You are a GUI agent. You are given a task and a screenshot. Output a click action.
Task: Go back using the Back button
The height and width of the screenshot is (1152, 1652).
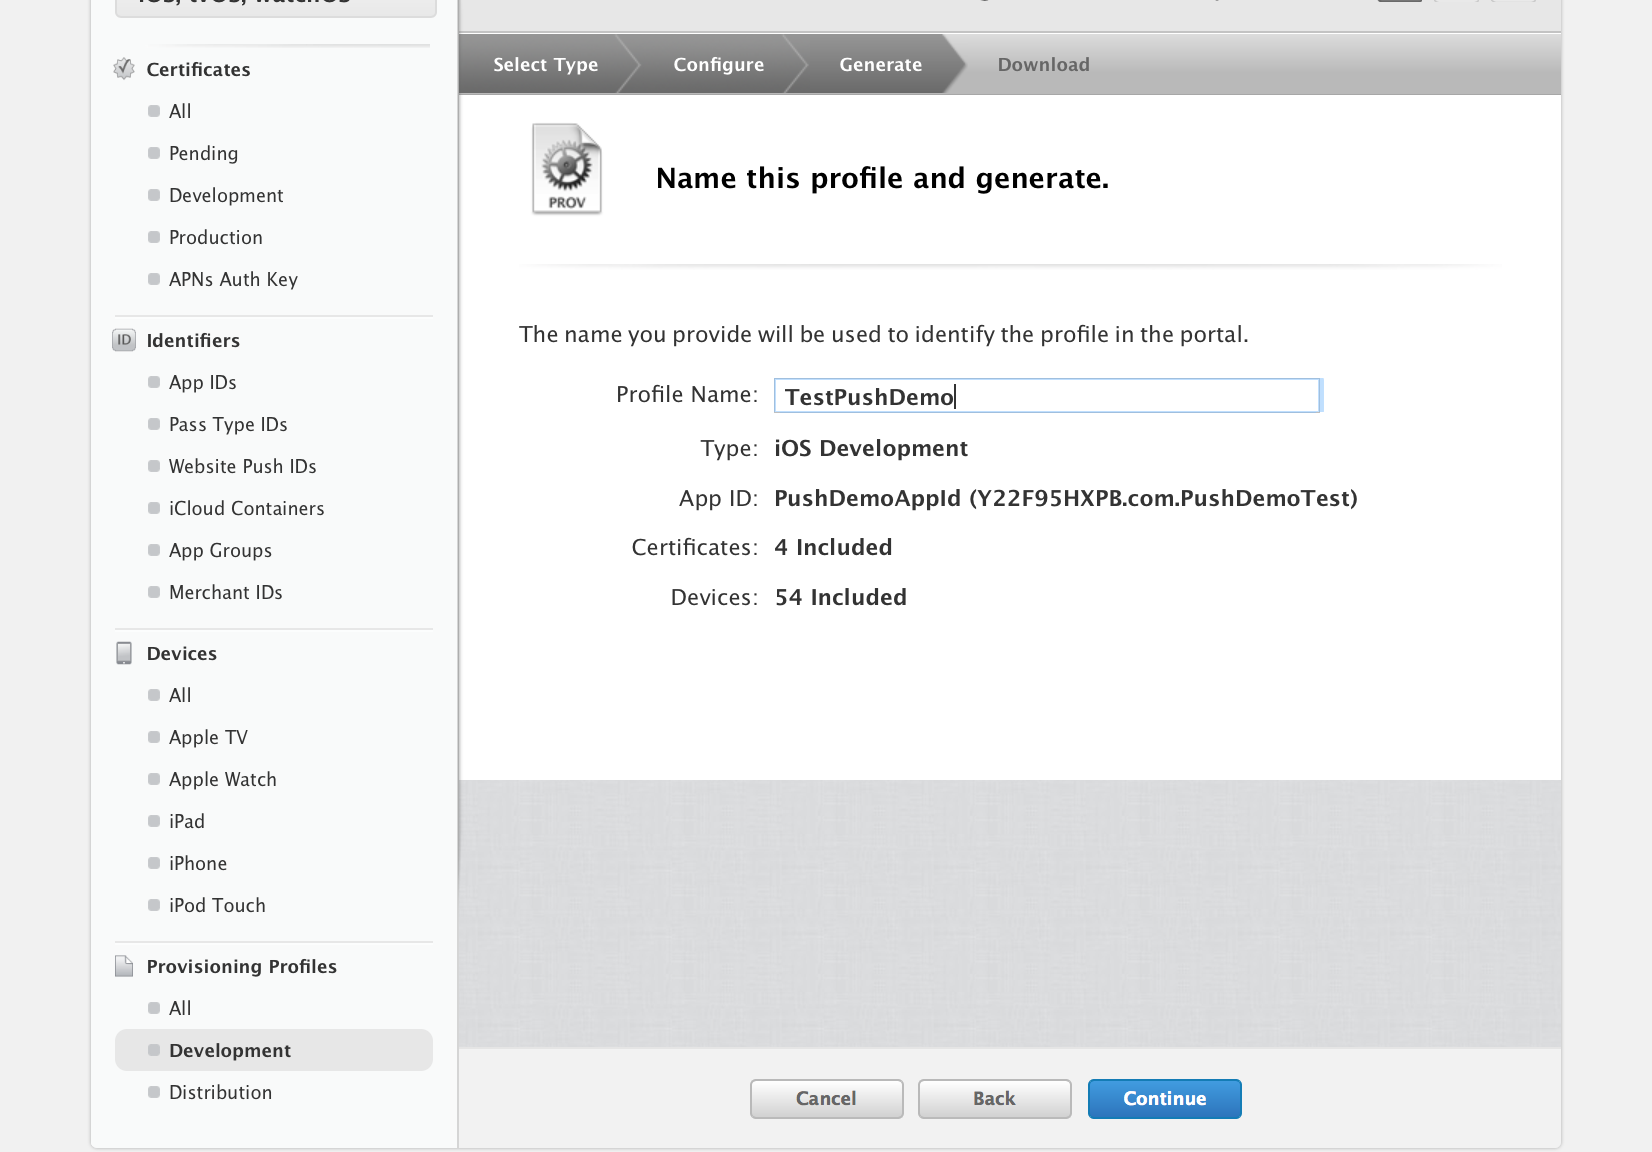pyautogui.click(x=994, y=1098)
